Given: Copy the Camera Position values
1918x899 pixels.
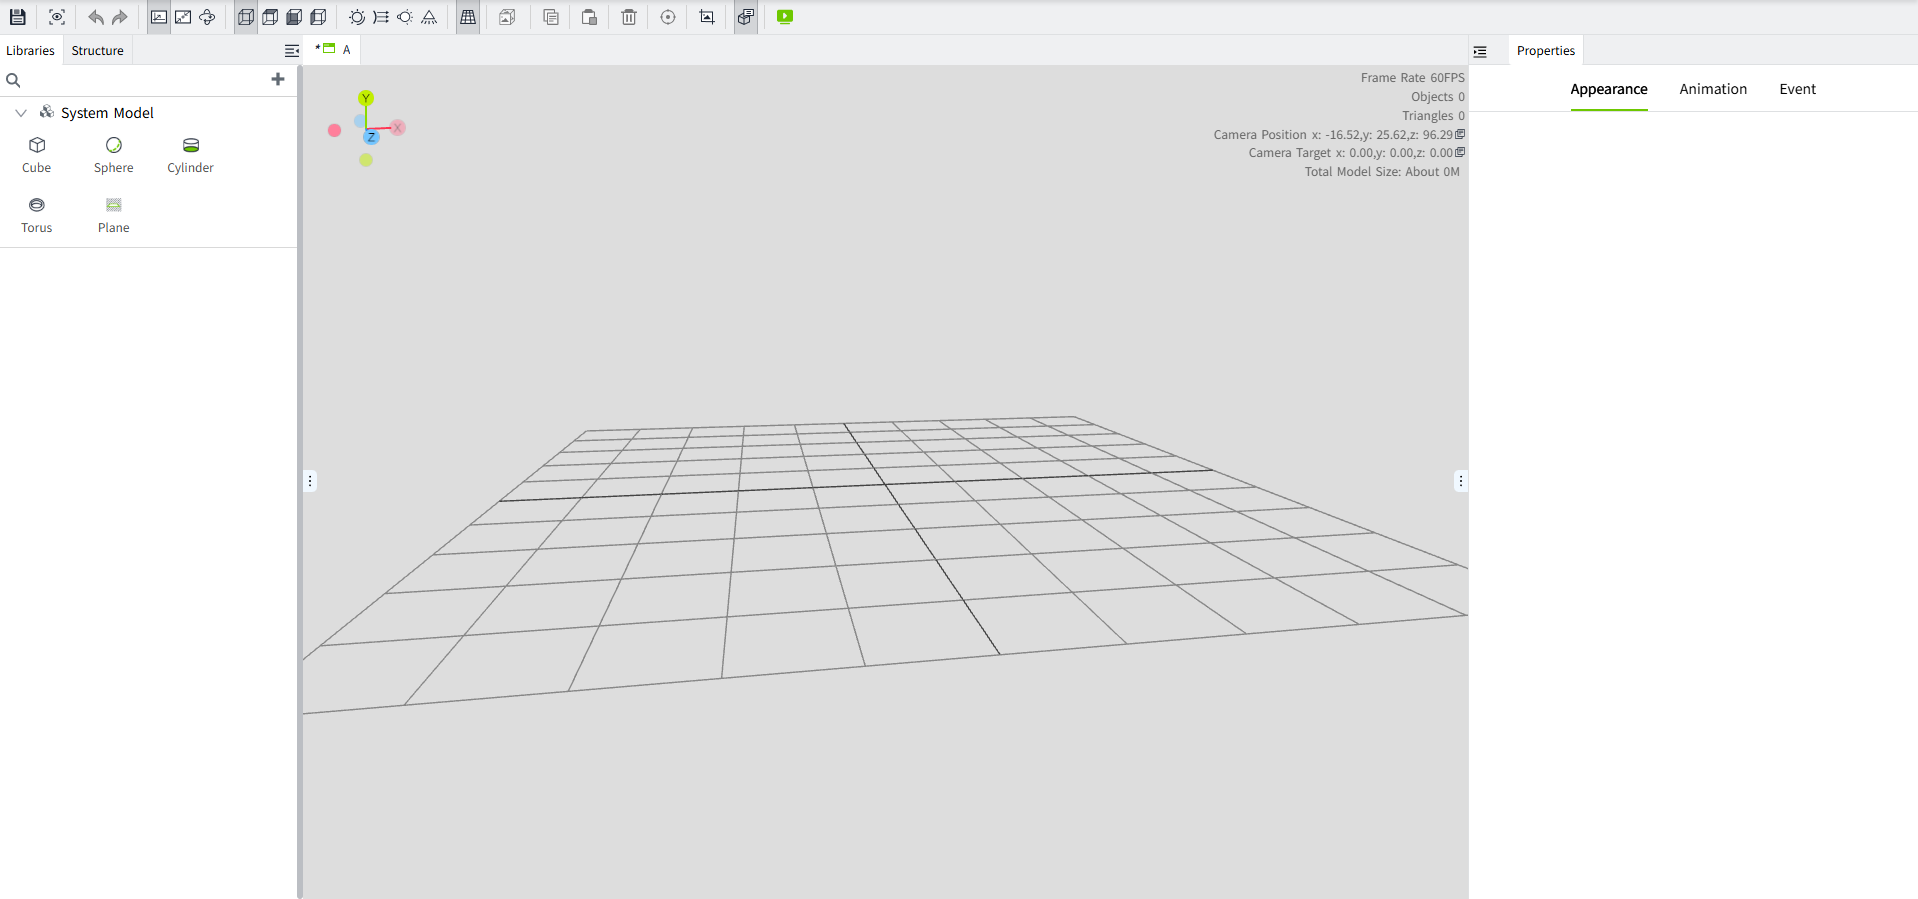Looking at the screenshot, I should [x=1460, y=134].
